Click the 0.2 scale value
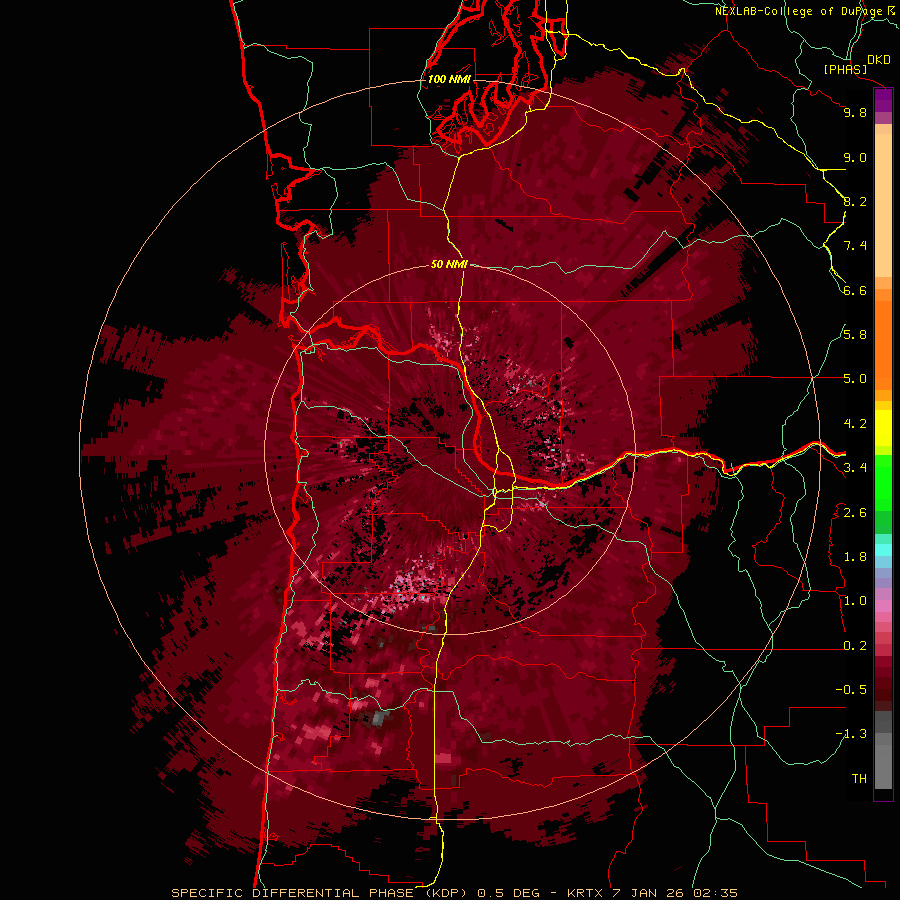The image size is (900, 900). point(855,646)
